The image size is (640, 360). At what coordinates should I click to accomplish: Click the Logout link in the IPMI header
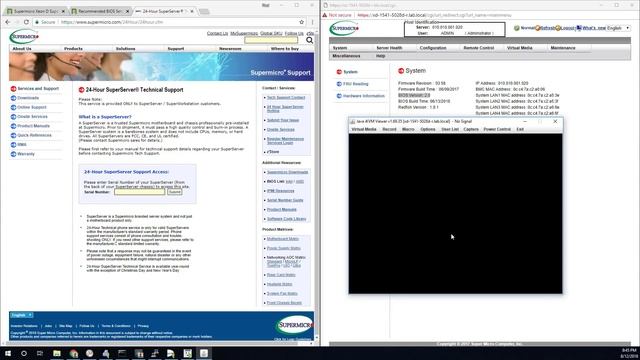click(x=566, y=28)
